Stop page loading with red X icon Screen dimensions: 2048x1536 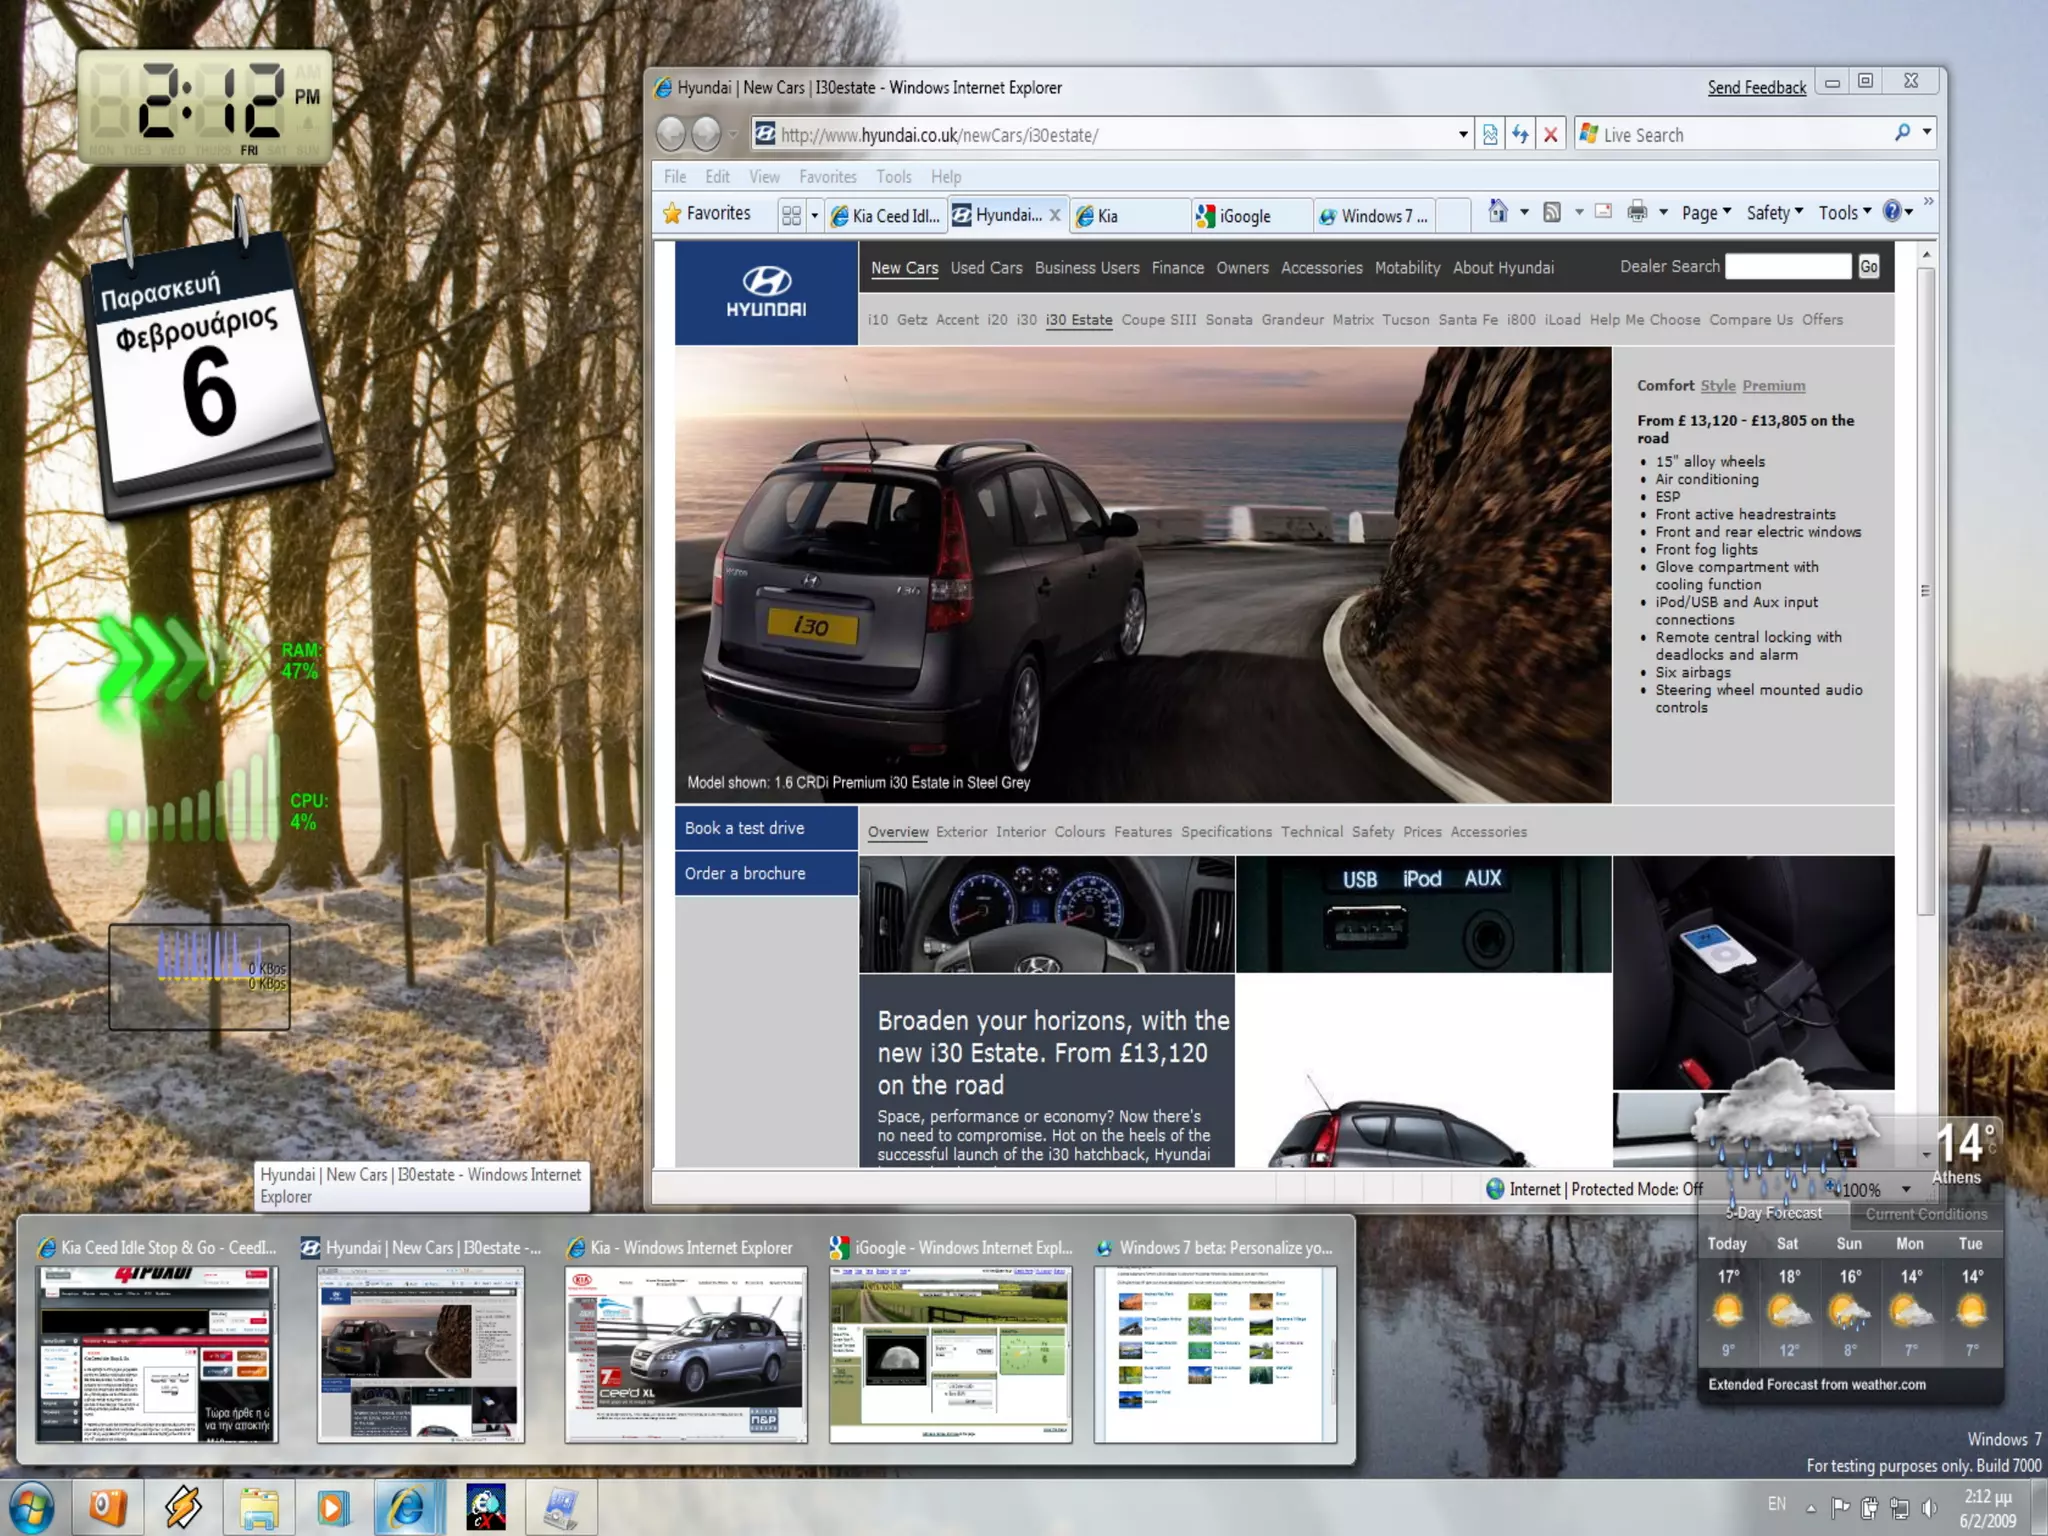(x=1551, y=134)
